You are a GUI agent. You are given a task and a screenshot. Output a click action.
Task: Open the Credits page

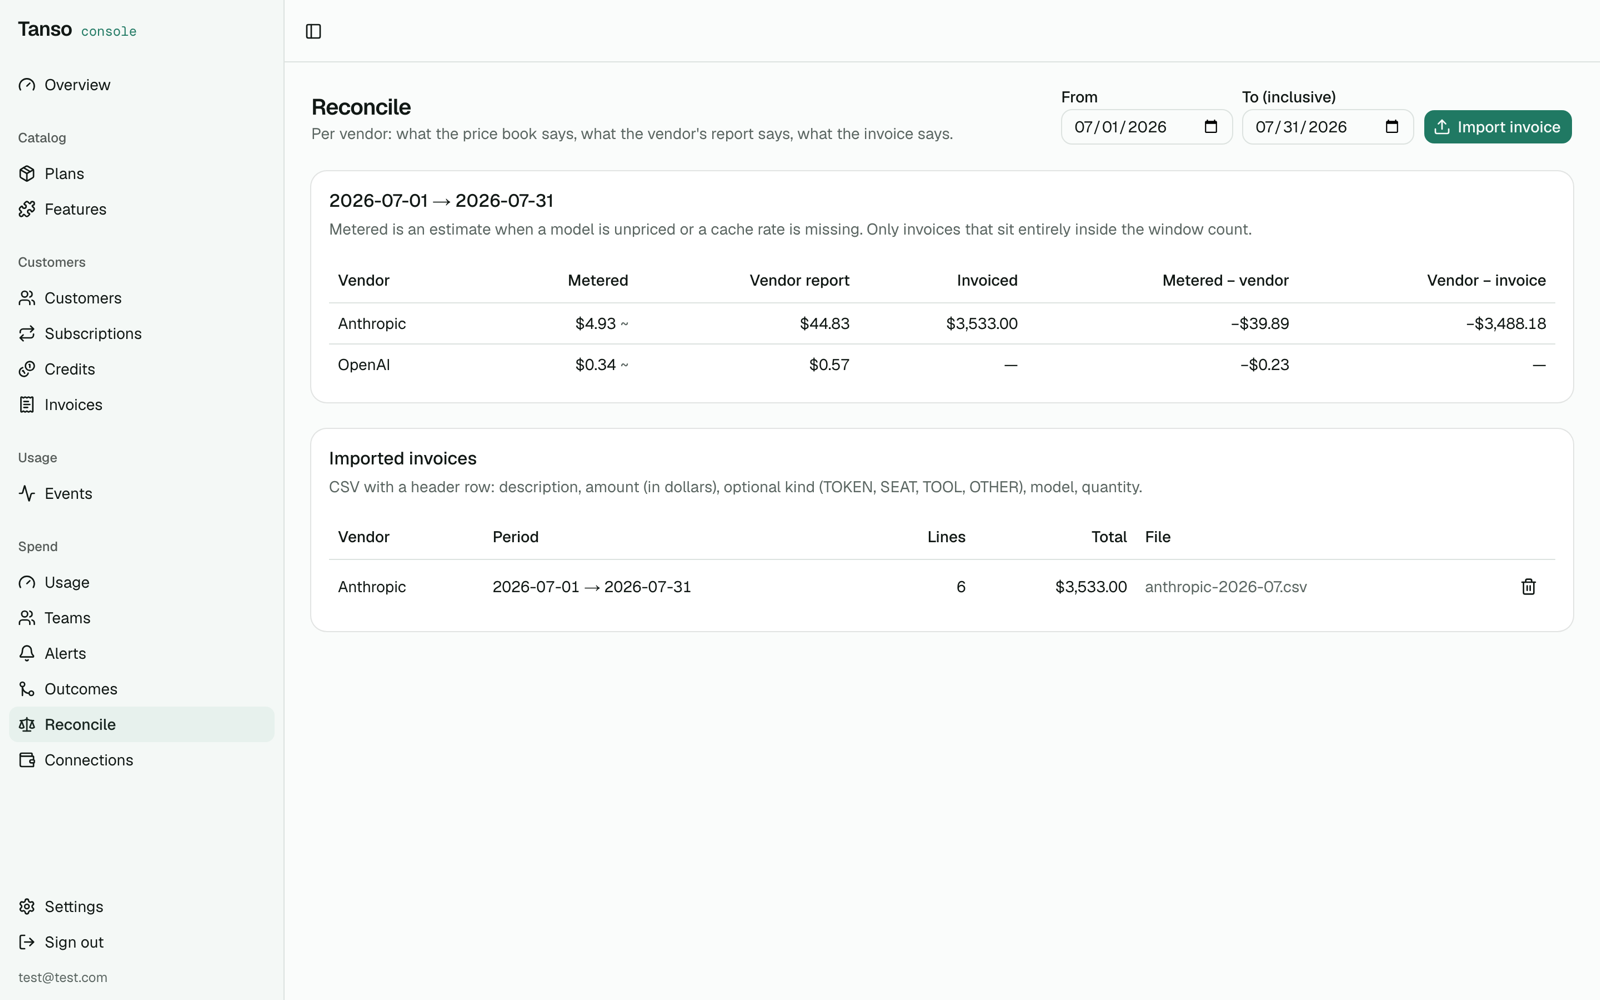[x=142, y=369]
